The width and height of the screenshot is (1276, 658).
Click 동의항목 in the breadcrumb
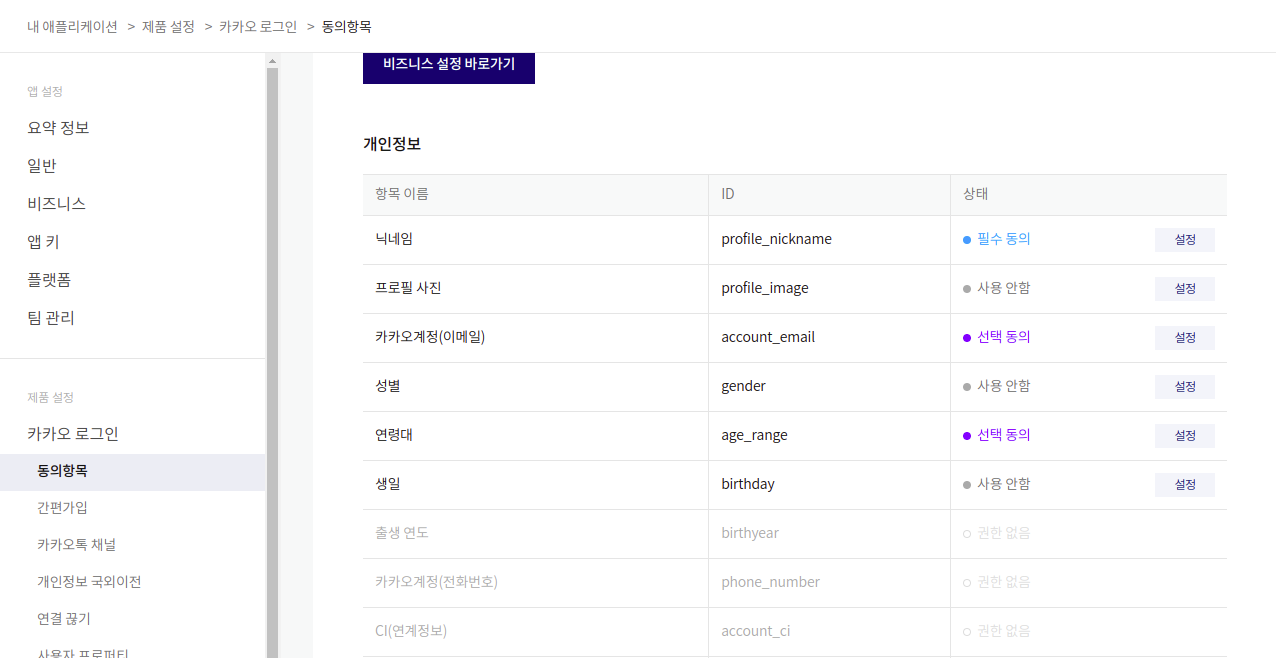click(x=346, y=27)
